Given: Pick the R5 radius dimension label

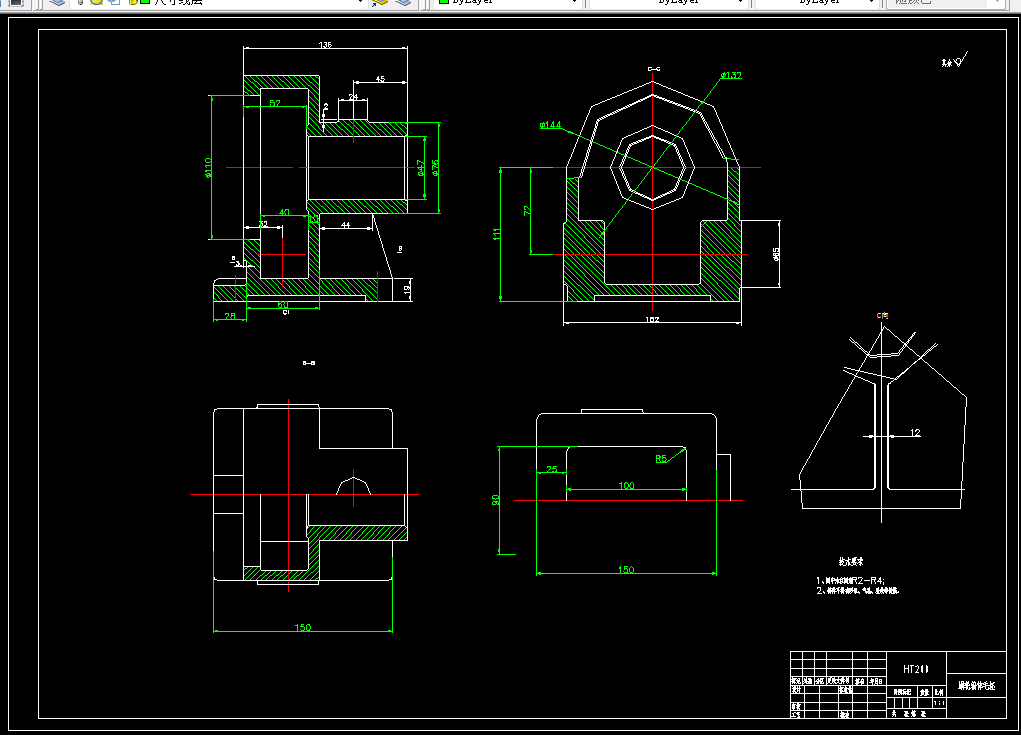Looking at the screenshot, I should tap(661, 458).
